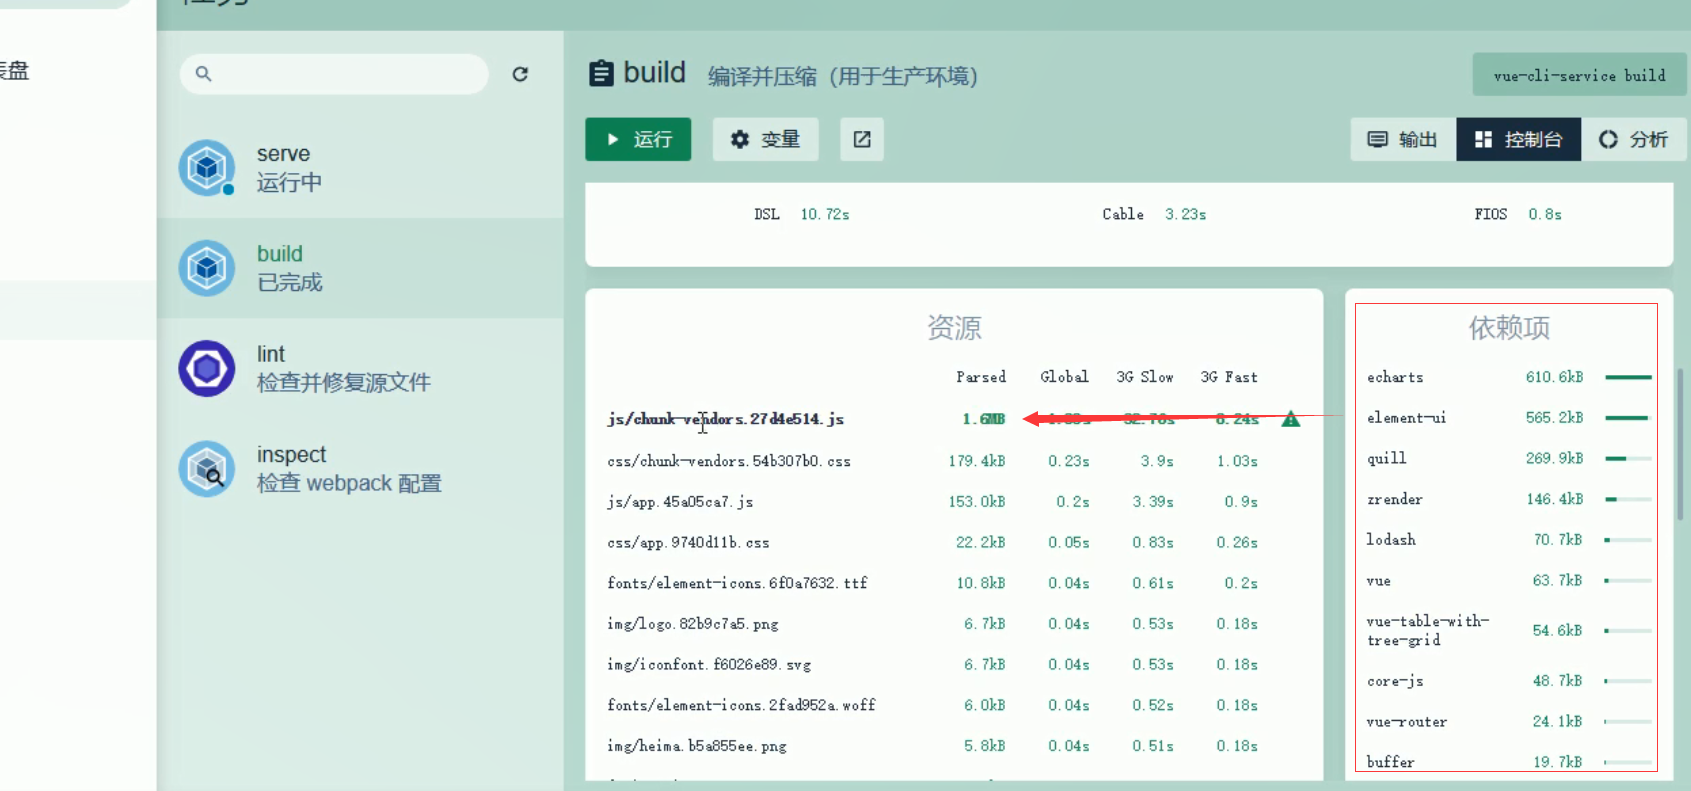Screen dimensions: 1691x791
Task: Click the vue dependency entry
Action: (1378, 580)
